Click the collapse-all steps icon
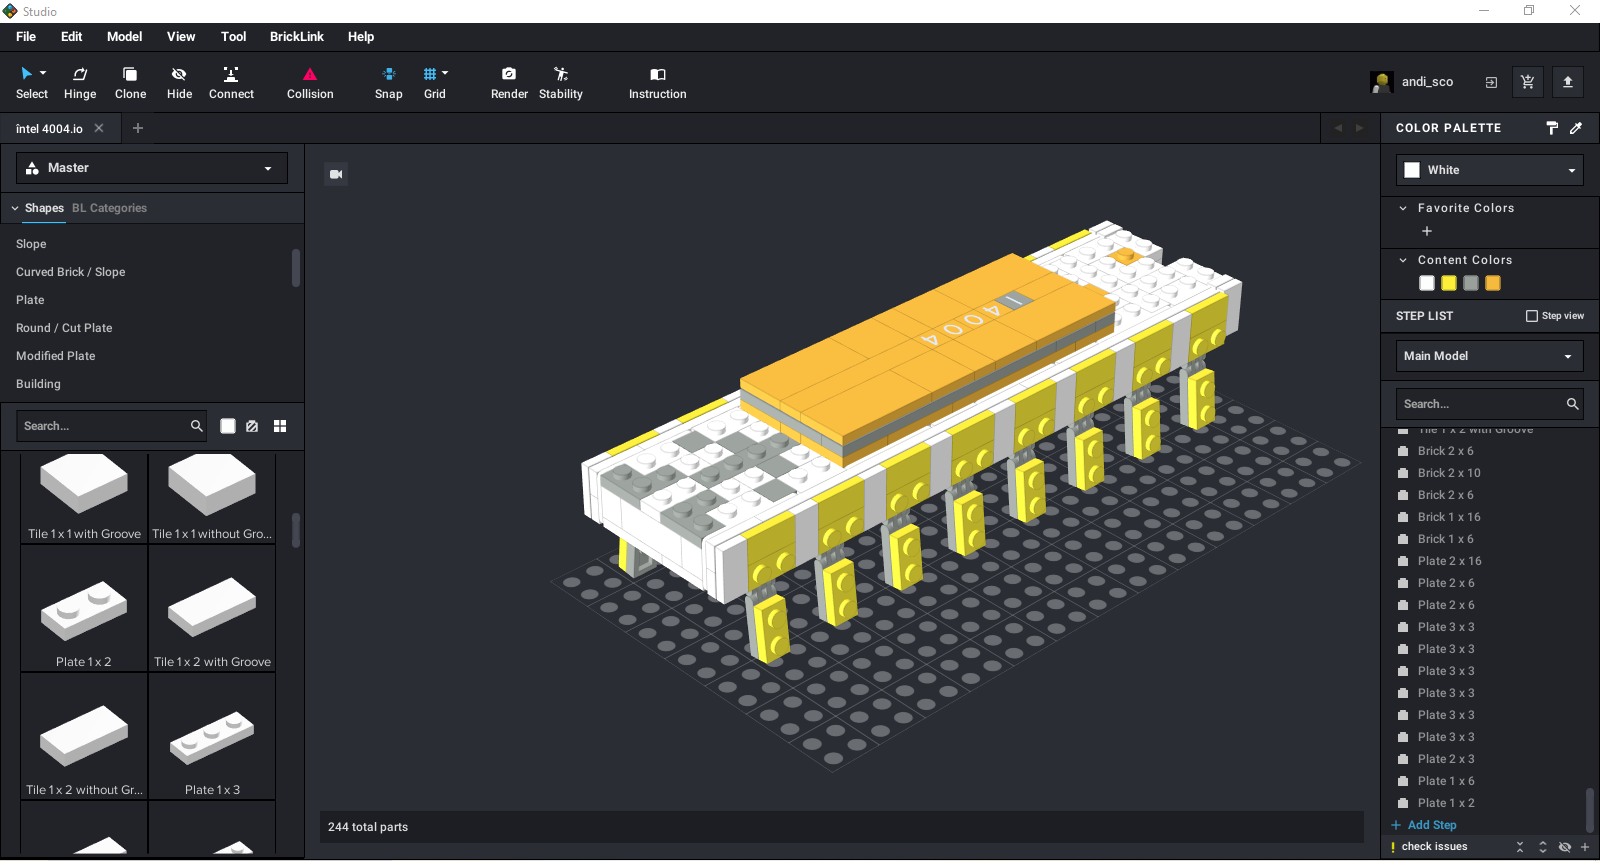The image size is (1600, 861). 1520,847
